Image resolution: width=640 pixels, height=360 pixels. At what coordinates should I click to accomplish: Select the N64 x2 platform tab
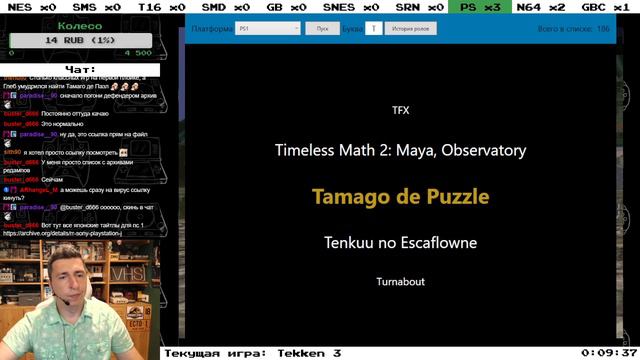(541, 7)
